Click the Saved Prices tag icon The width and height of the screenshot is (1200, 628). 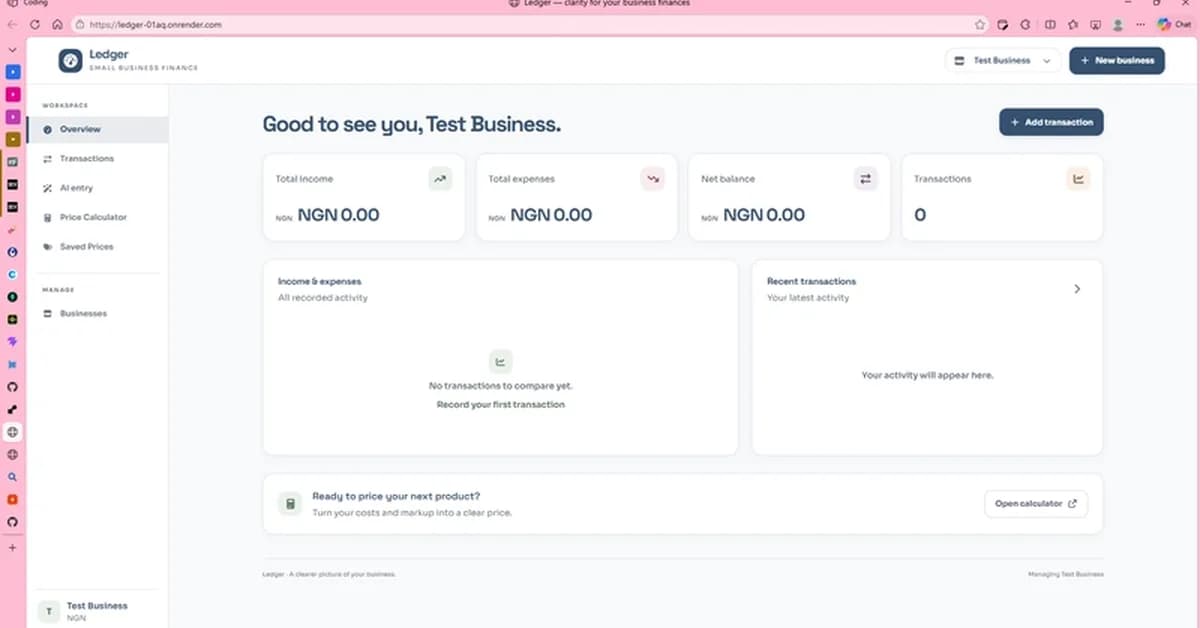48,246
